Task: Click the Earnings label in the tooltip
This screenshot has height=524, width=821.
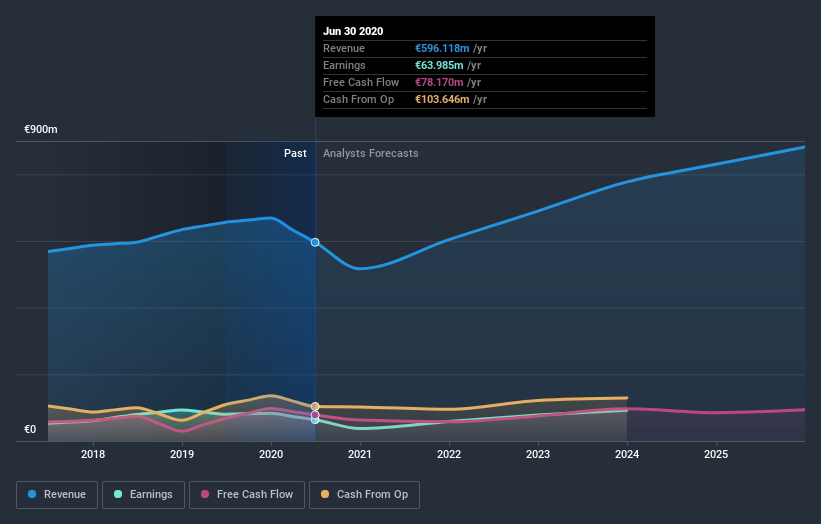Action: (344, 65)
